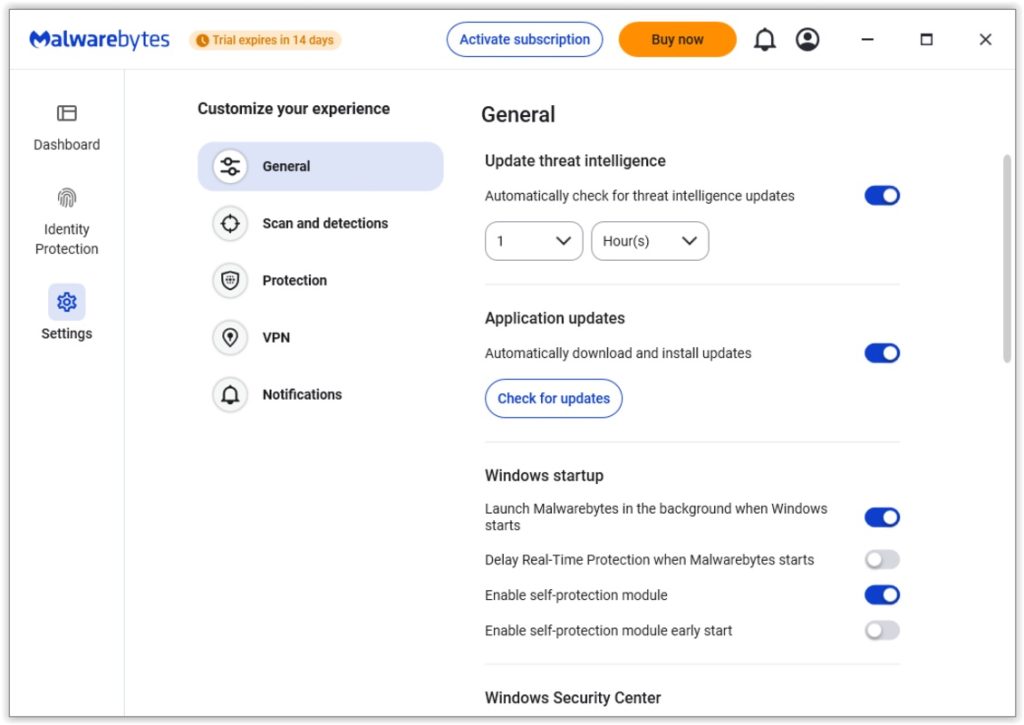Click the Windows startup heading
This screenshot has width=1024, height=725.
[544, 475]
